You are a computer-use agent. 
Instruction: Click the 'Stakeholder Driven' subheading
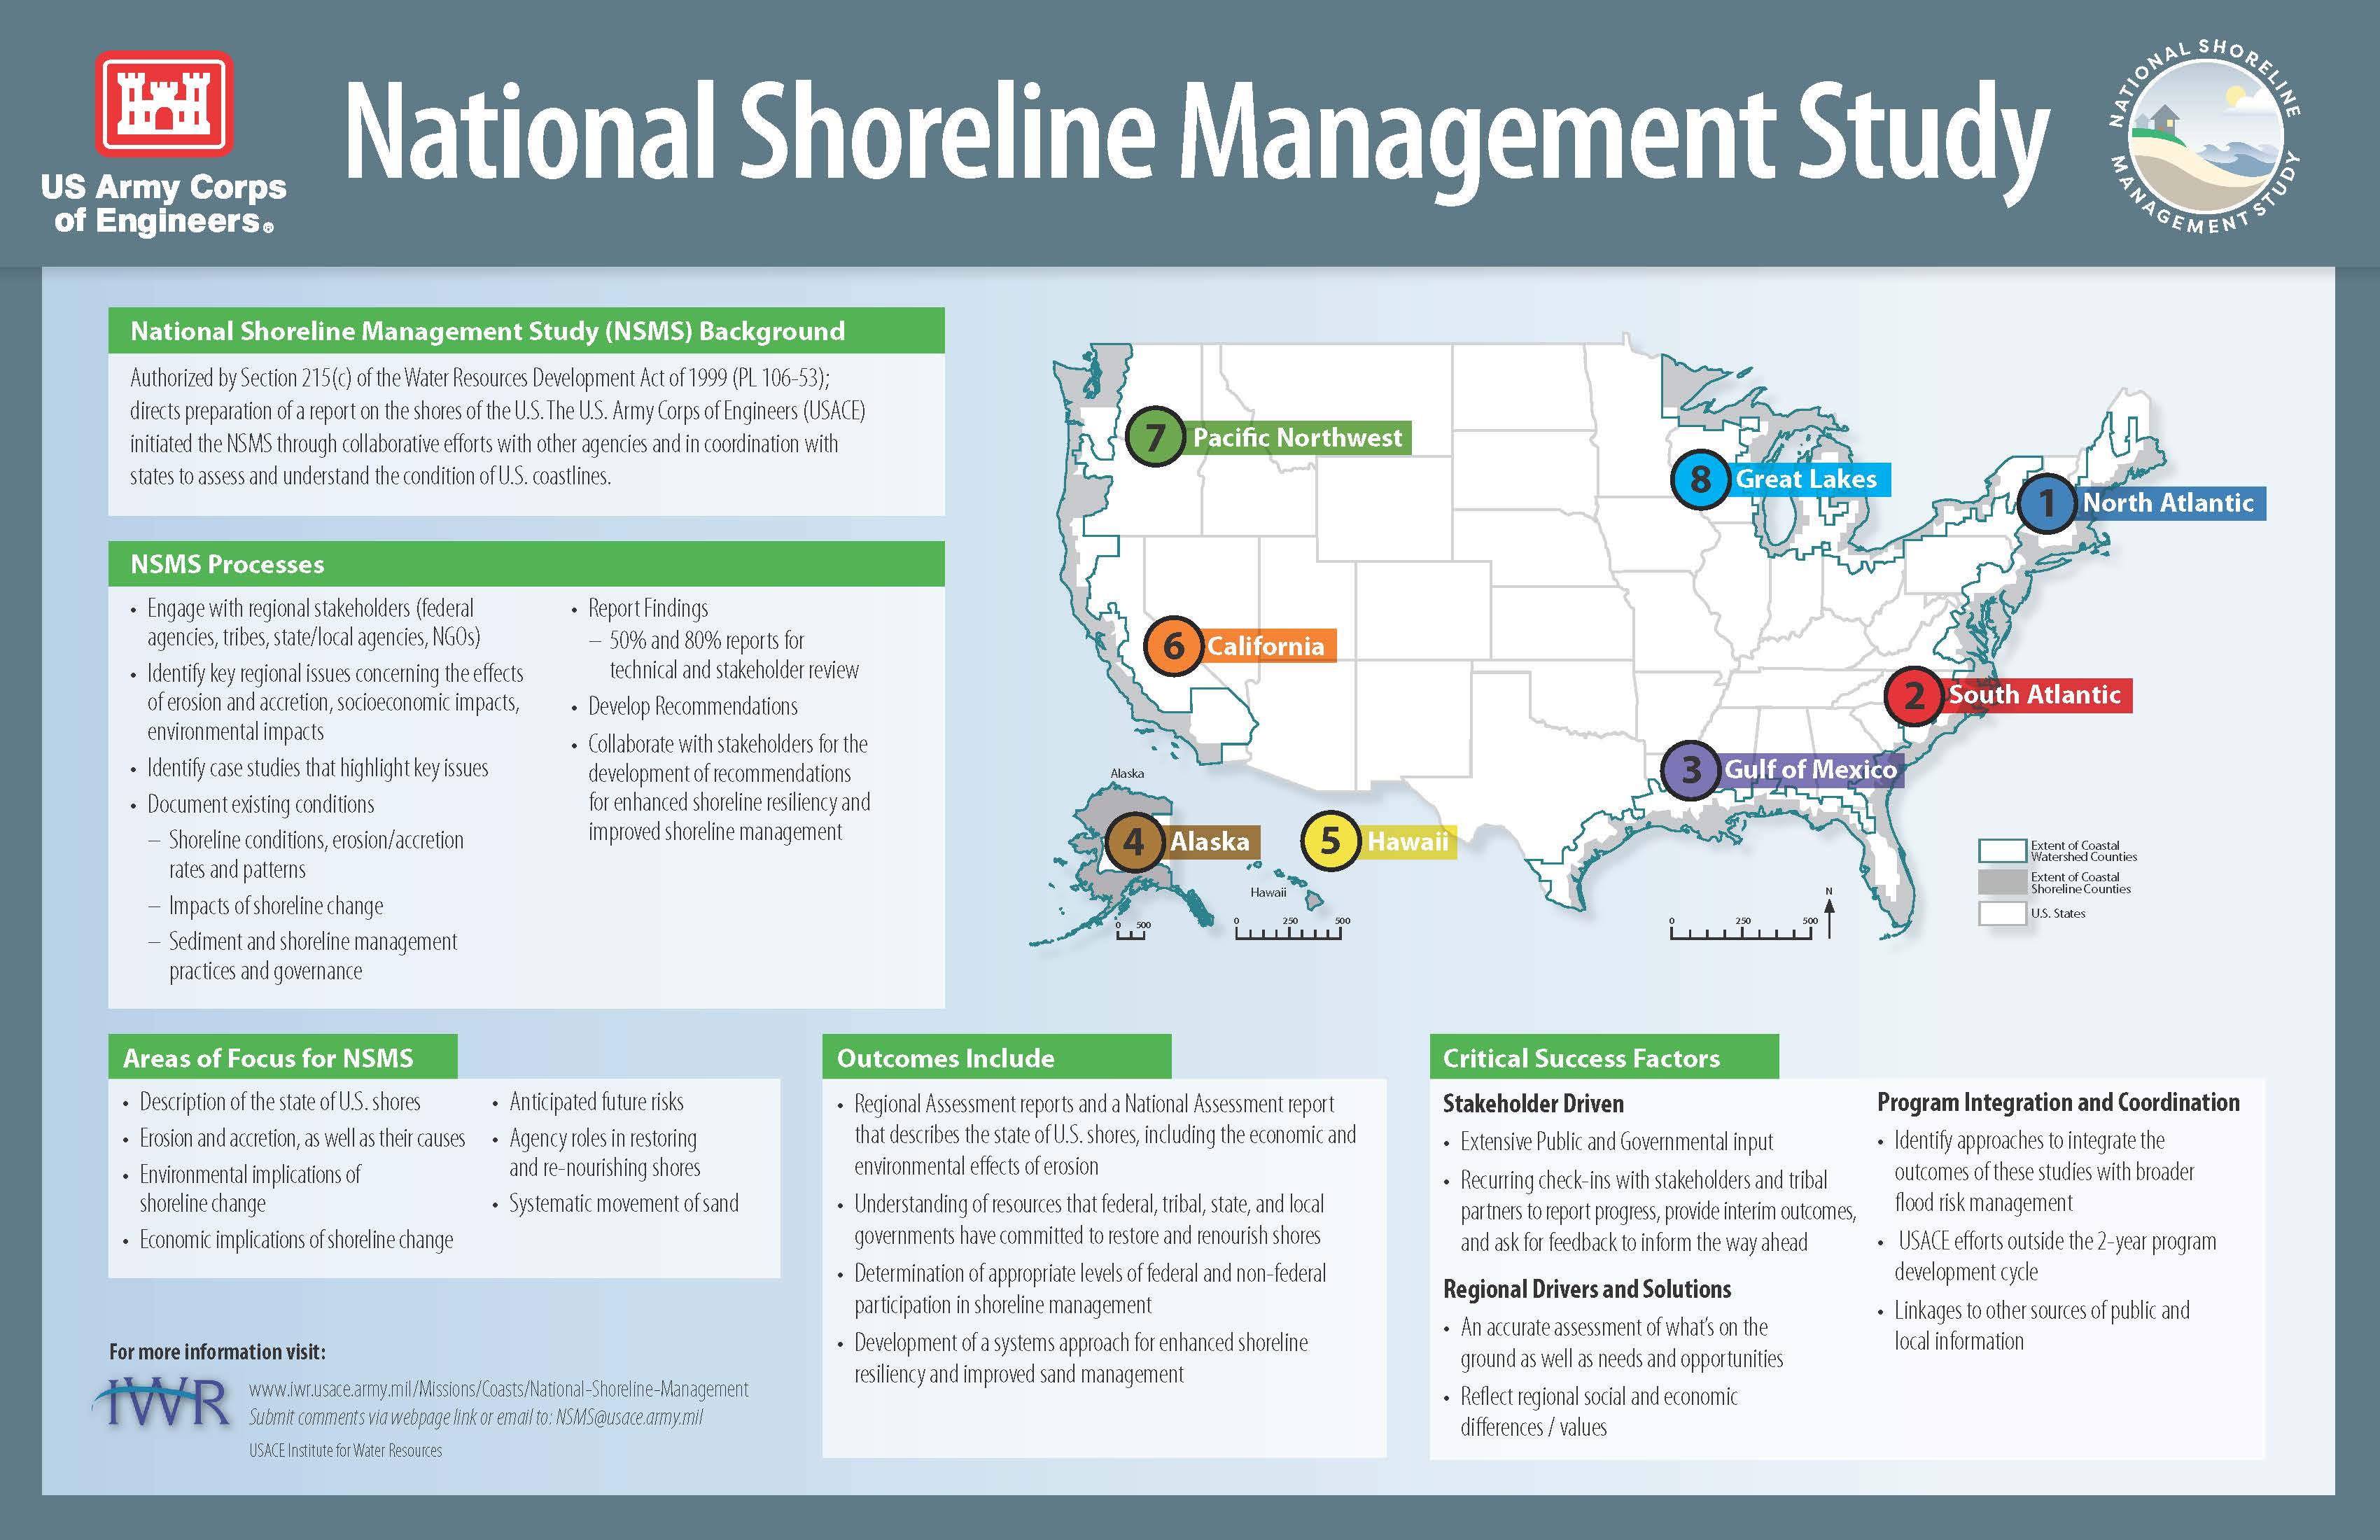1533,1104
